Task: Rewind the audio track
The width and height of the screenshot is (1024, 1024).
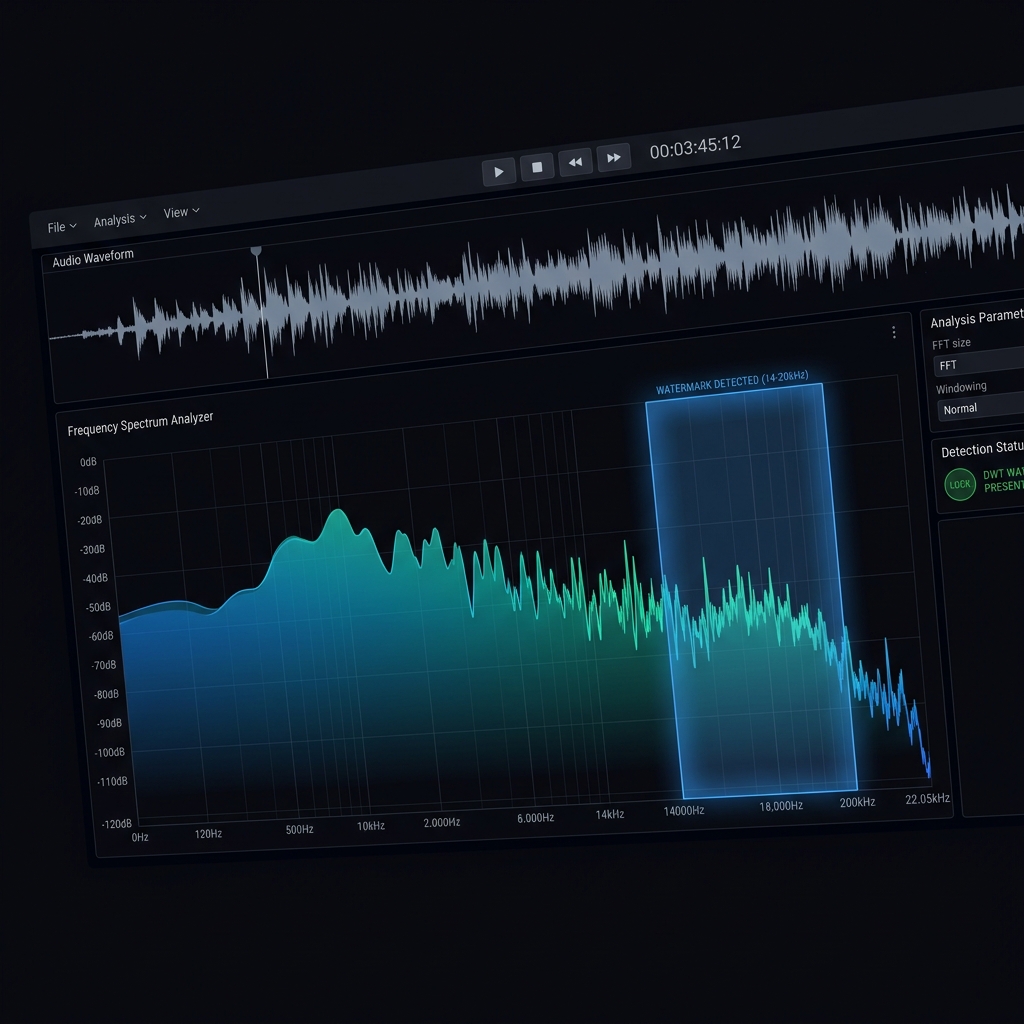Action: (575, 162)
